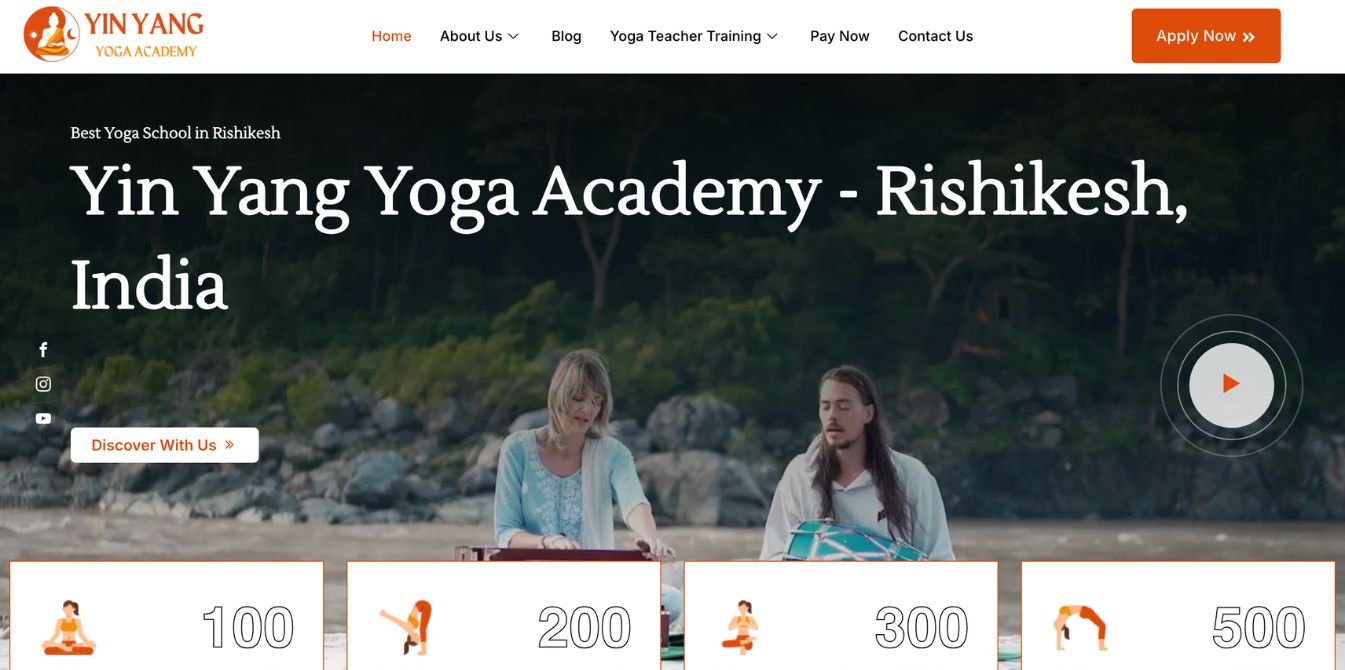Screen dimensions: 1345x670
Task: Open the Instagram social icon
Action: [x=43, y=384]
